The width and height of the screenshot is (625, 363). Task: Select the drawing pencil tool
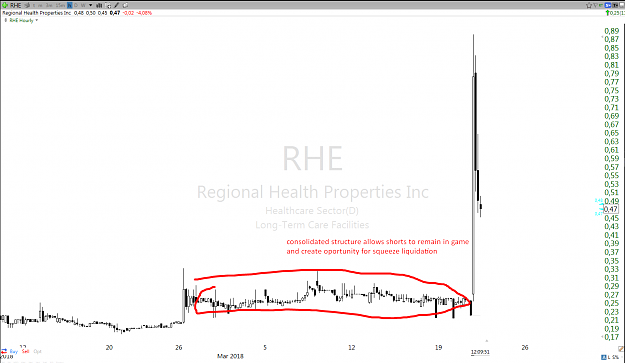[116, 5]
